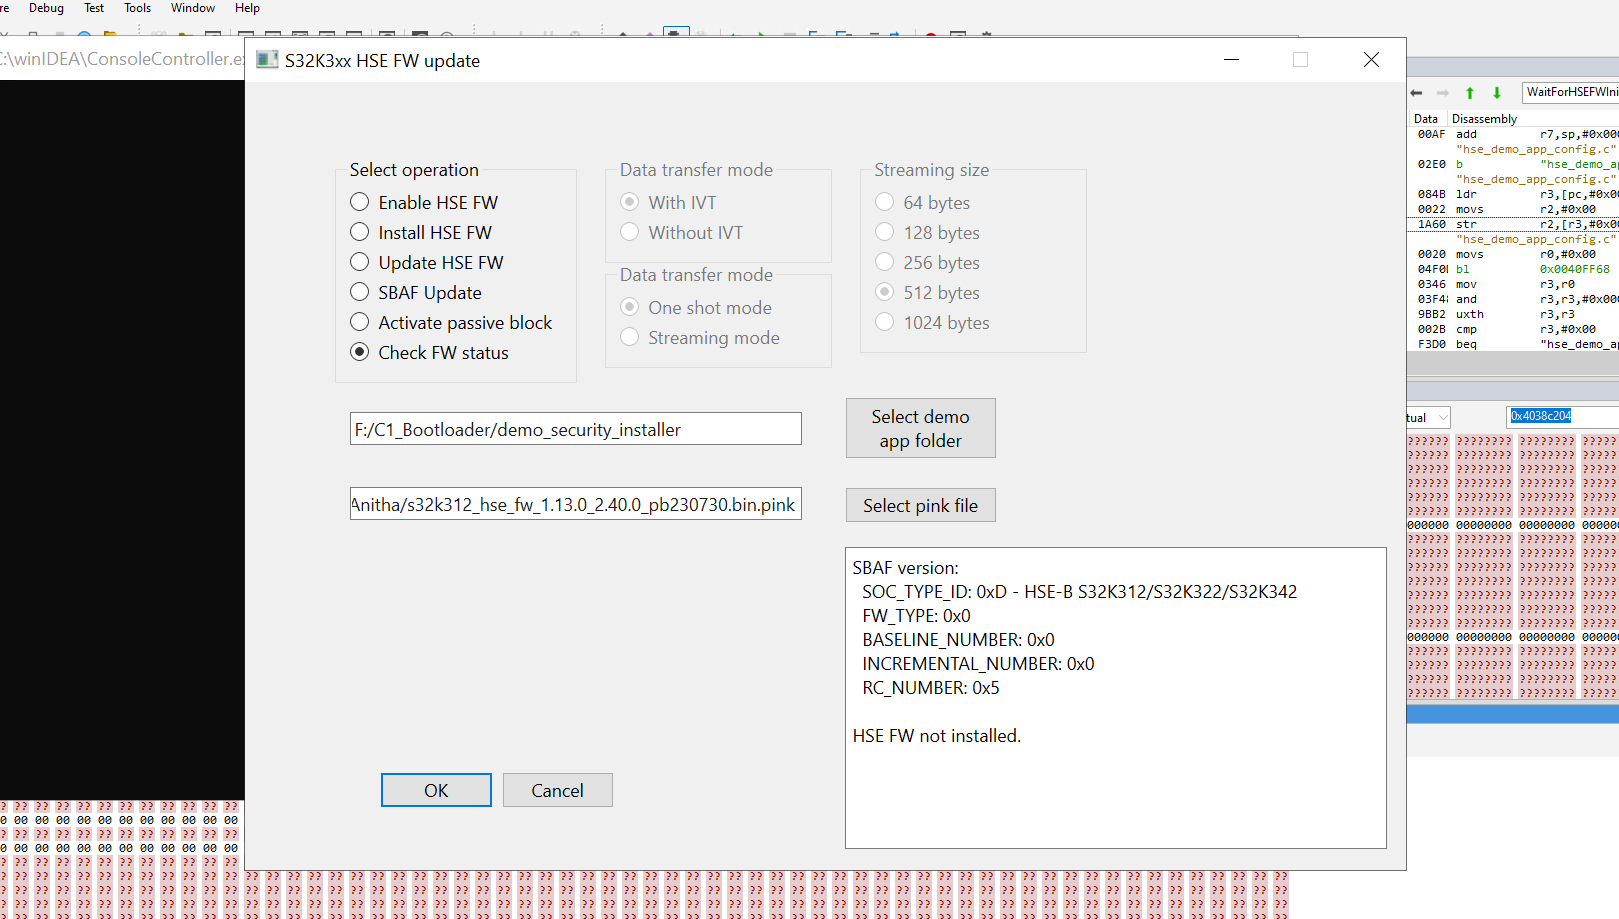This screenshot has width=1619, height=919.
Task: Click the red Stop debug icon
Action: click(x=930, y=33)
